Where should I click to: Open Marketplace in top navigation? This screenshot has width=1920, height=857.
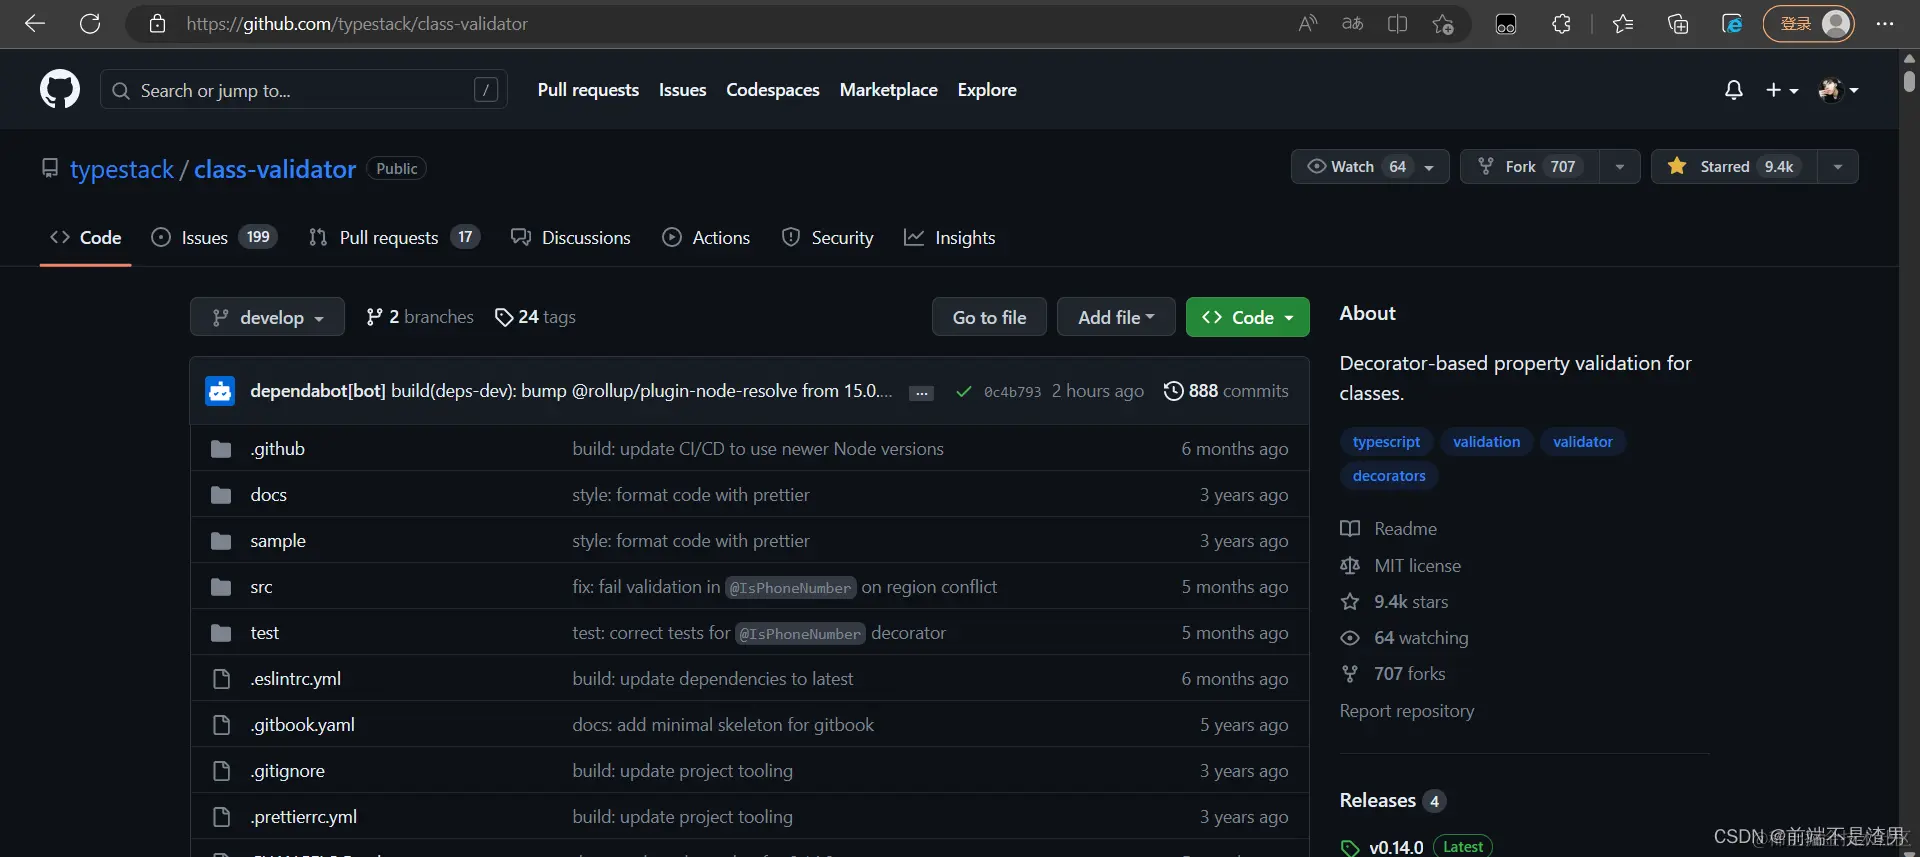(x=889, y=90)
